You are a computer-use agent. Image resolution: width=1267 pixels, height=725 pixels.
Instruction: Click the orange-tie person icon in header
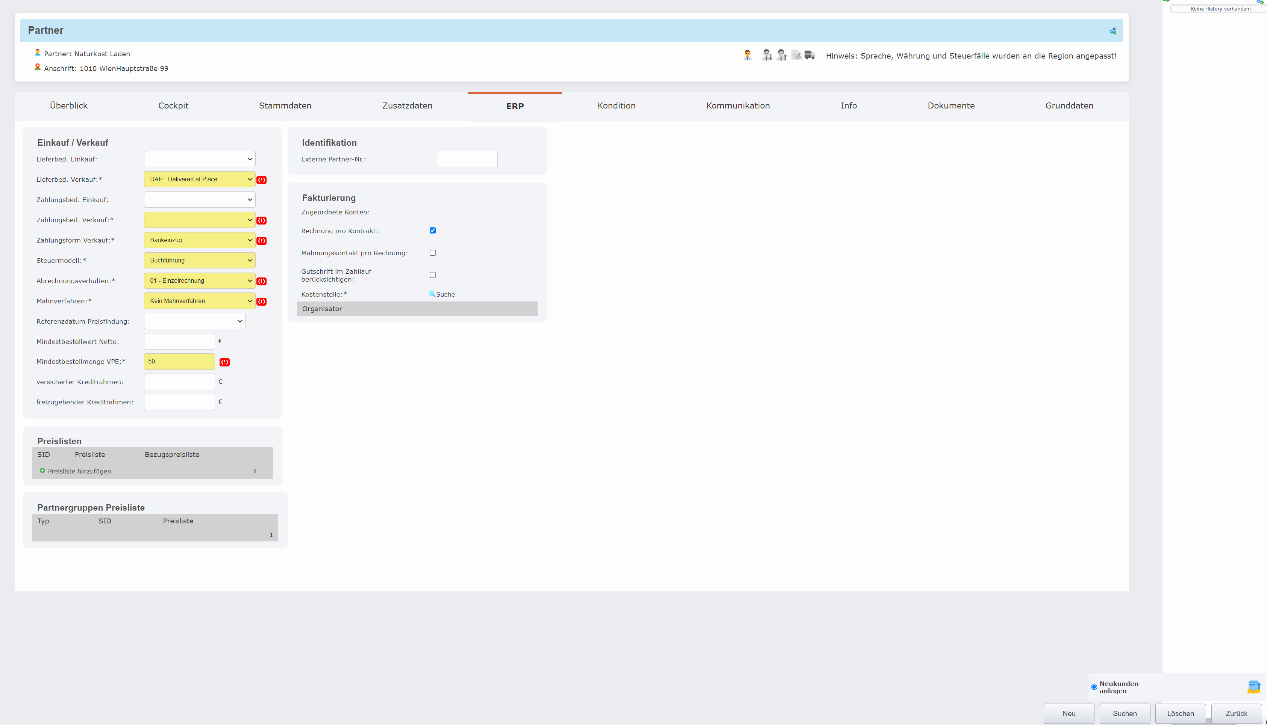coord(747,55)
